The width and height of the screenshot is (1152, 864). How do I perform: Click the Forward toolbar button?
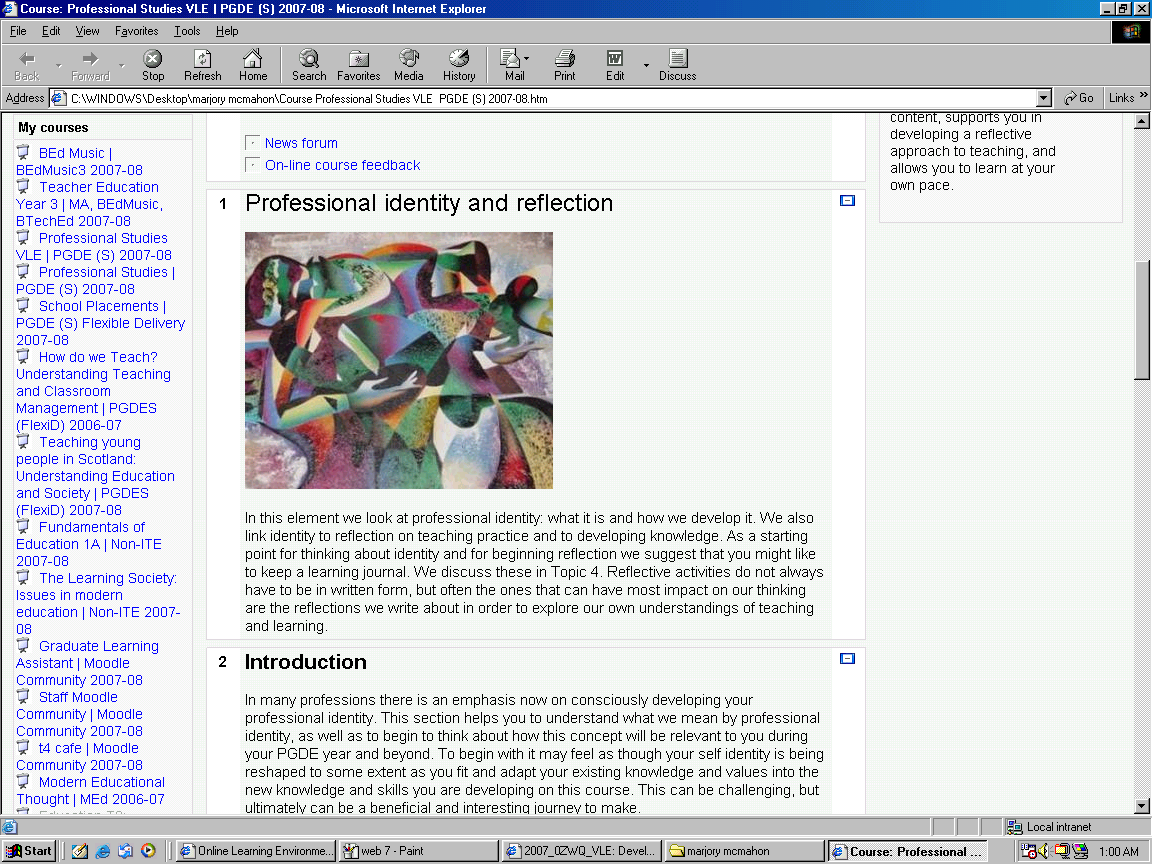point(90,65)
